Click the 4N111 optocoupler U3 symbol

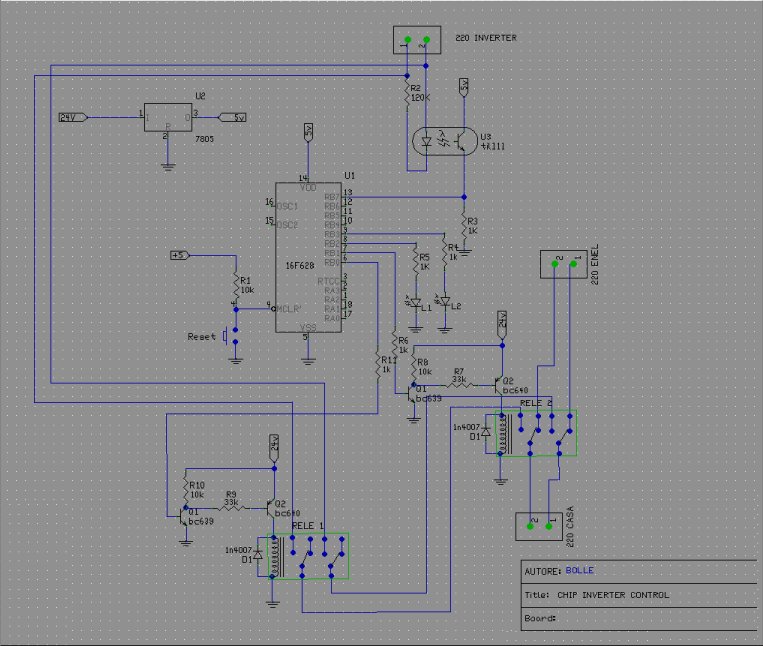445,141
